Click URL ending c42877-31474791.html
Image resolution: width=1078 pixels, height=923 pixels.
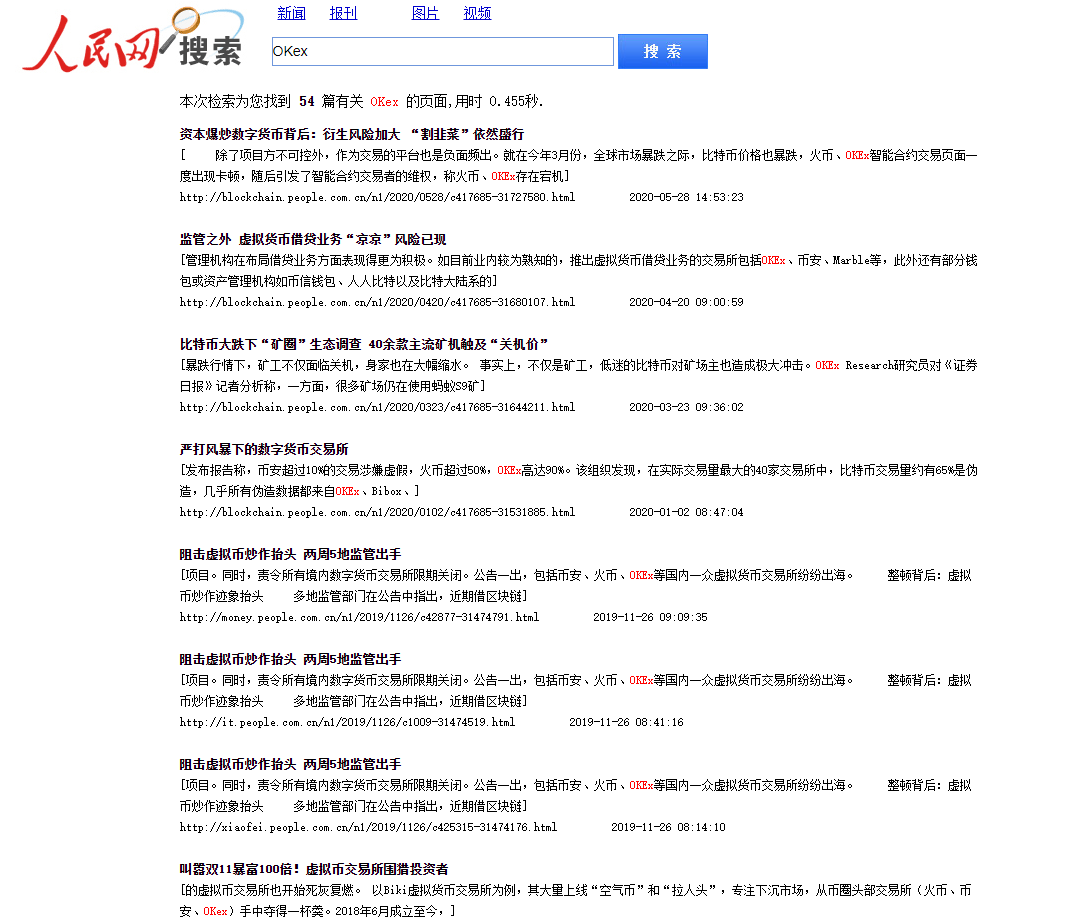[360, 618]
